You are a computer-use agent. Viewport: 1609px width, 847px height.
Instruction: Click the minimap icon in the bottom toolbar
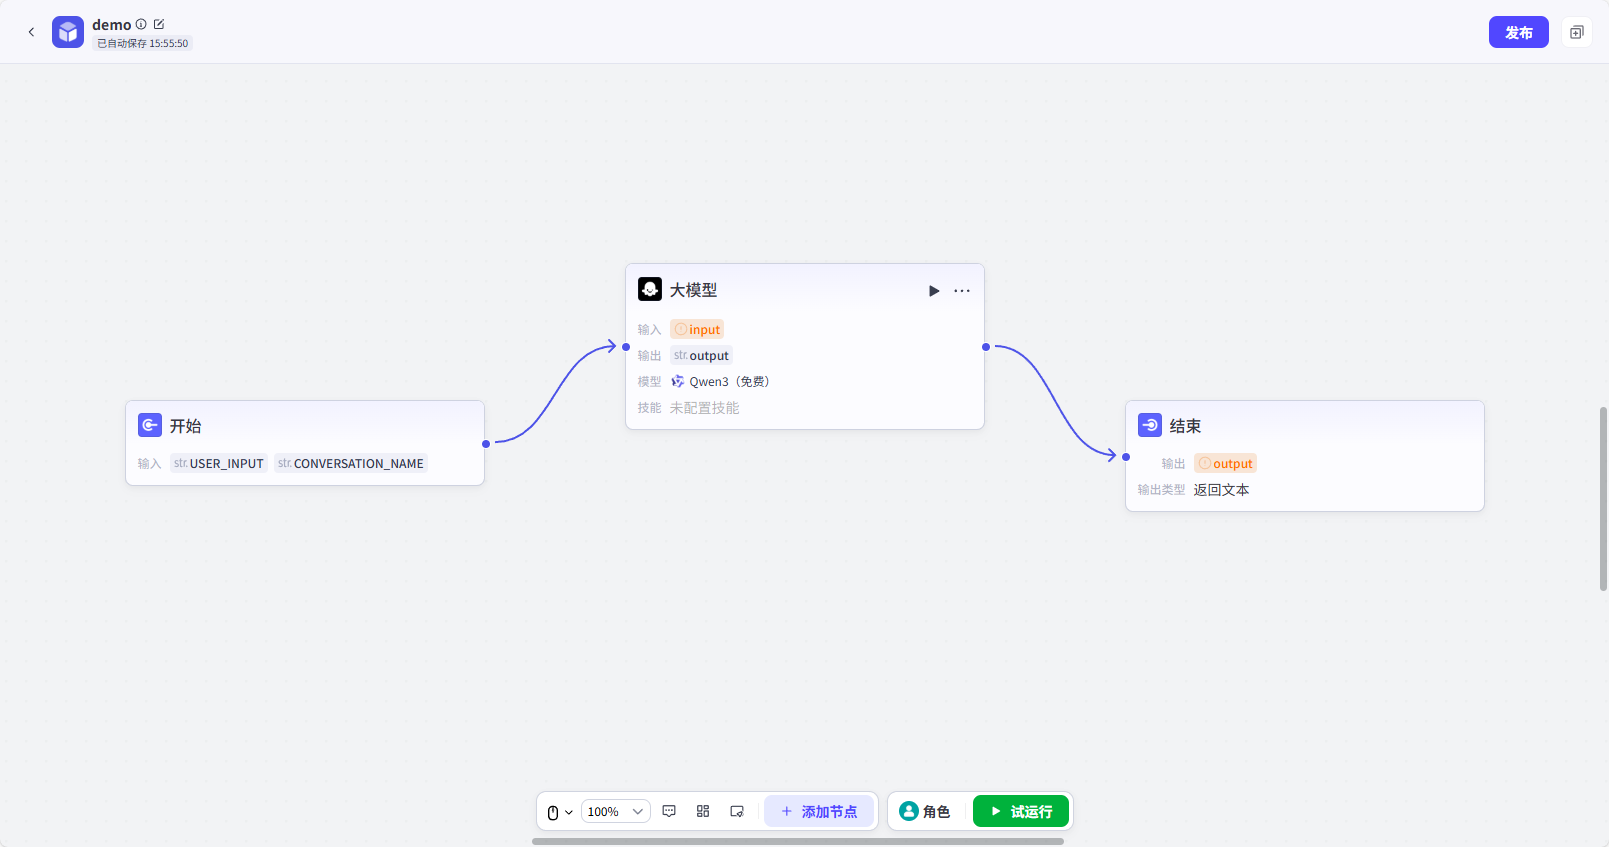click(737, 811)
